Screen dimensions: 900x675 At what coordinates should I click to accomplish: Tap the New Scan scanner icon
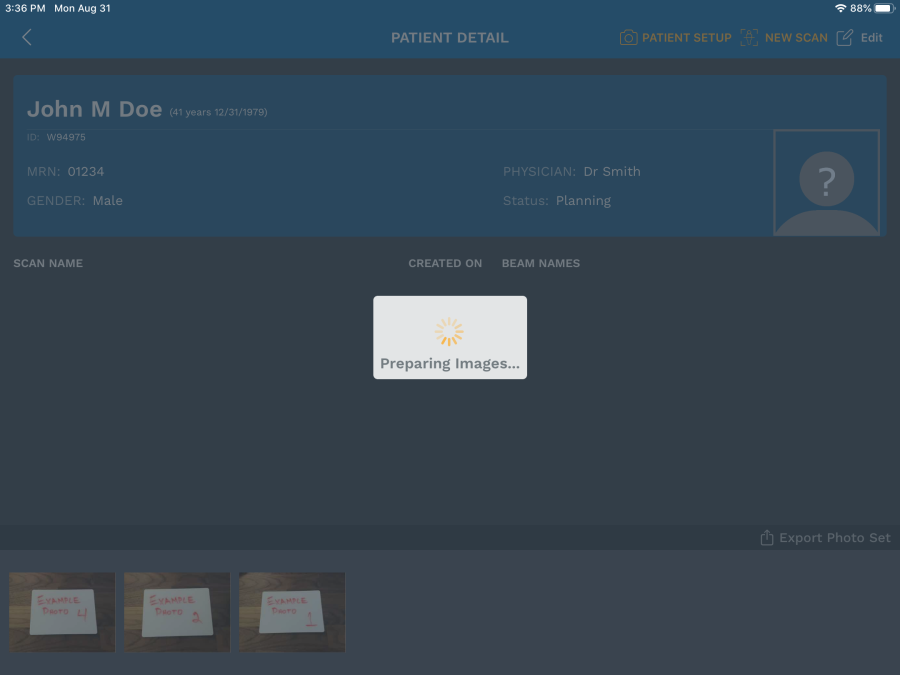click(748, 38)
